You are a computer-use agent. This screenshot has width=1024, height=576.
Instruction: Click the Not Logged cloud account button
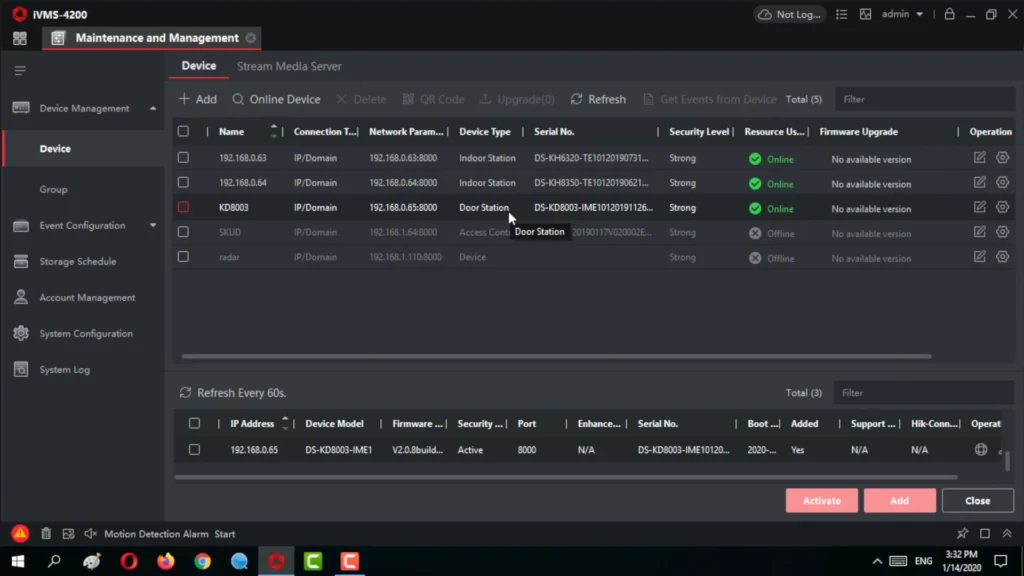pos(790,14)
